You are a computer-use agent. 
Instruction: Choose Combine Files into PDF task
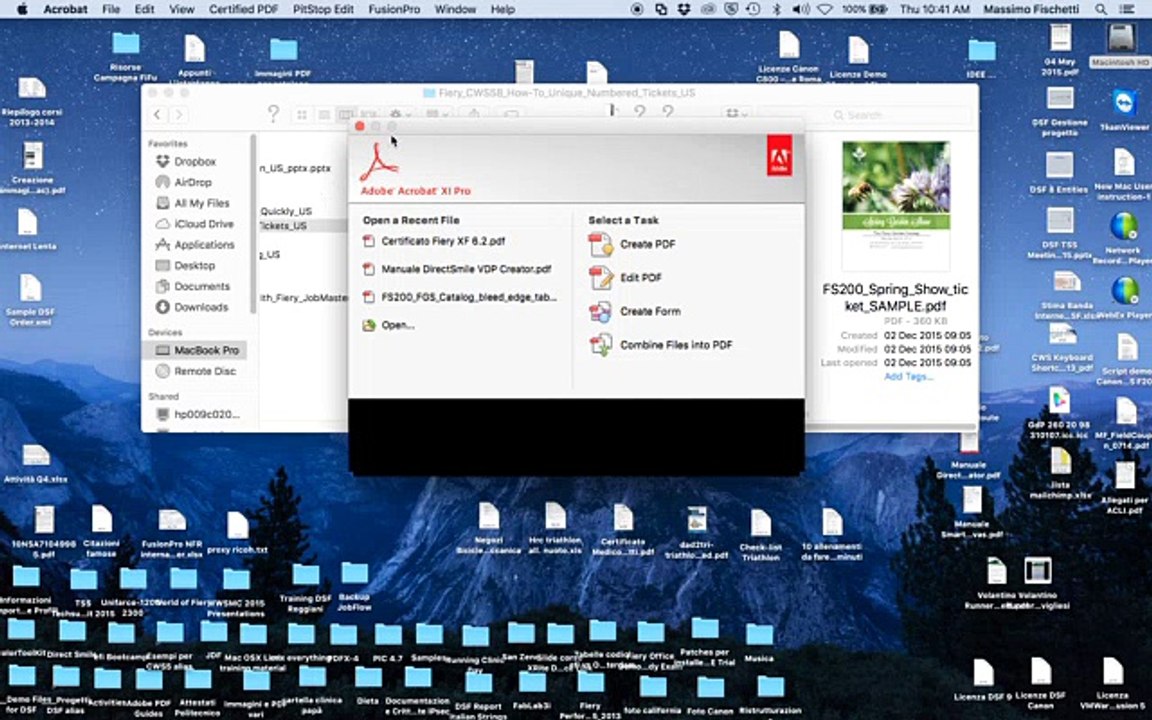(x=676, y=345)
